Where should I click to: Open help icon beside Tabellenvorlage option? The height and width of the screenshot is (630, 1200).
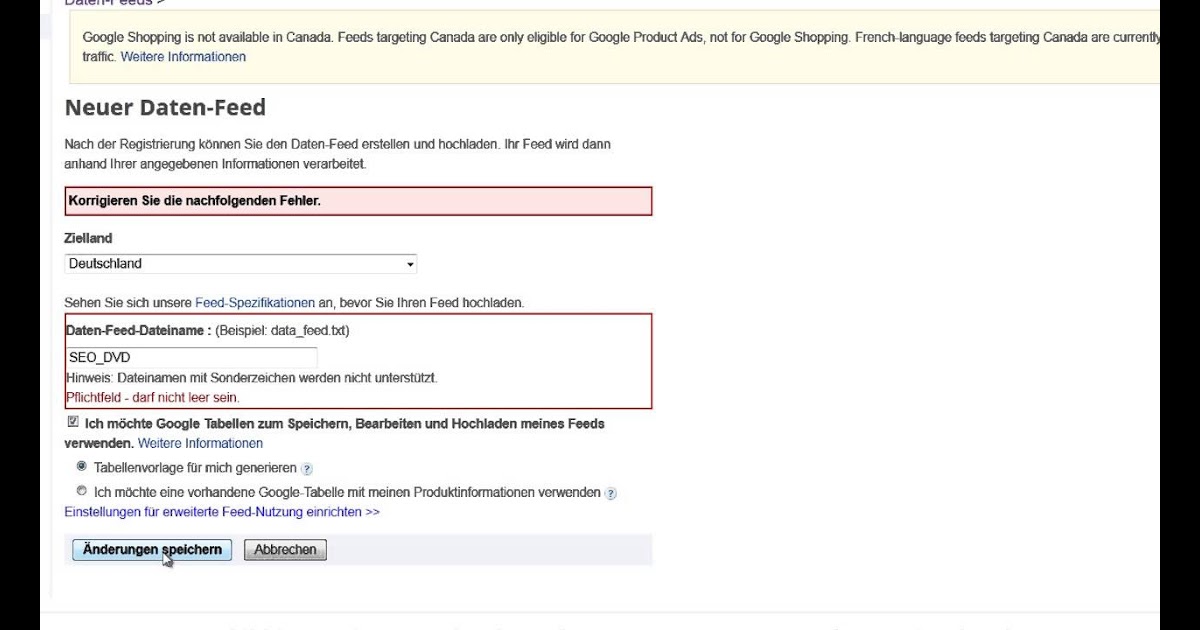pyautogui.click(x=307, y=468)
